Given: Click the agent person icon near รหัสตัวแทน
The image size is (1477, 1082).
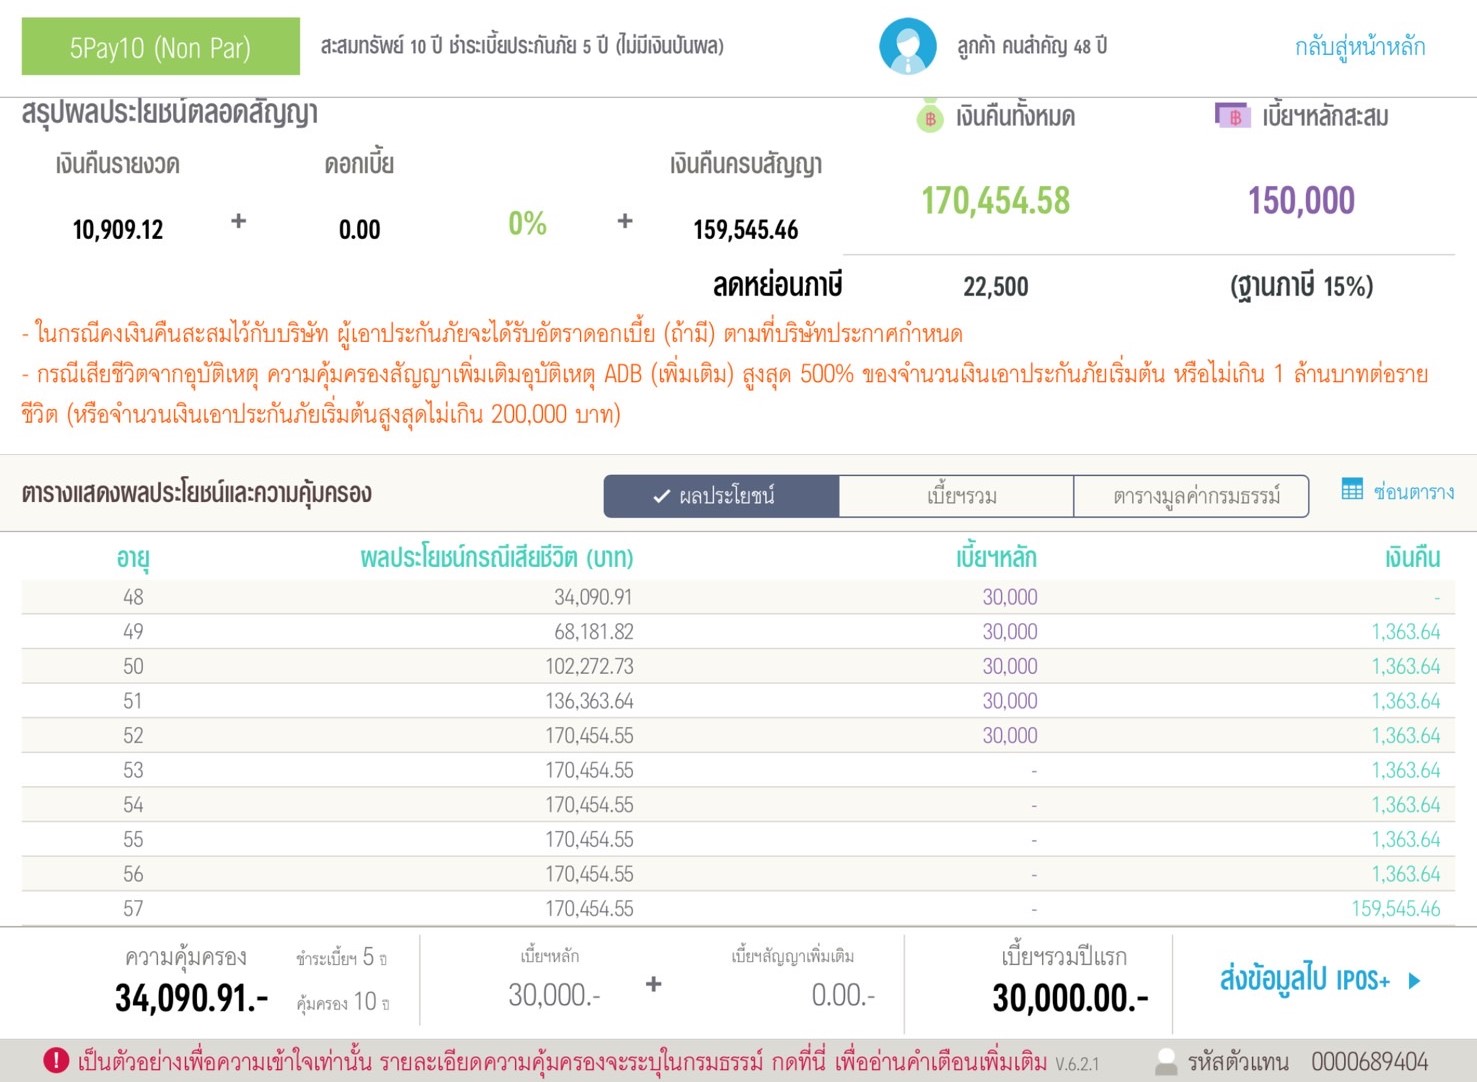Looking at the screenshot, I should click(1166, 1060).
